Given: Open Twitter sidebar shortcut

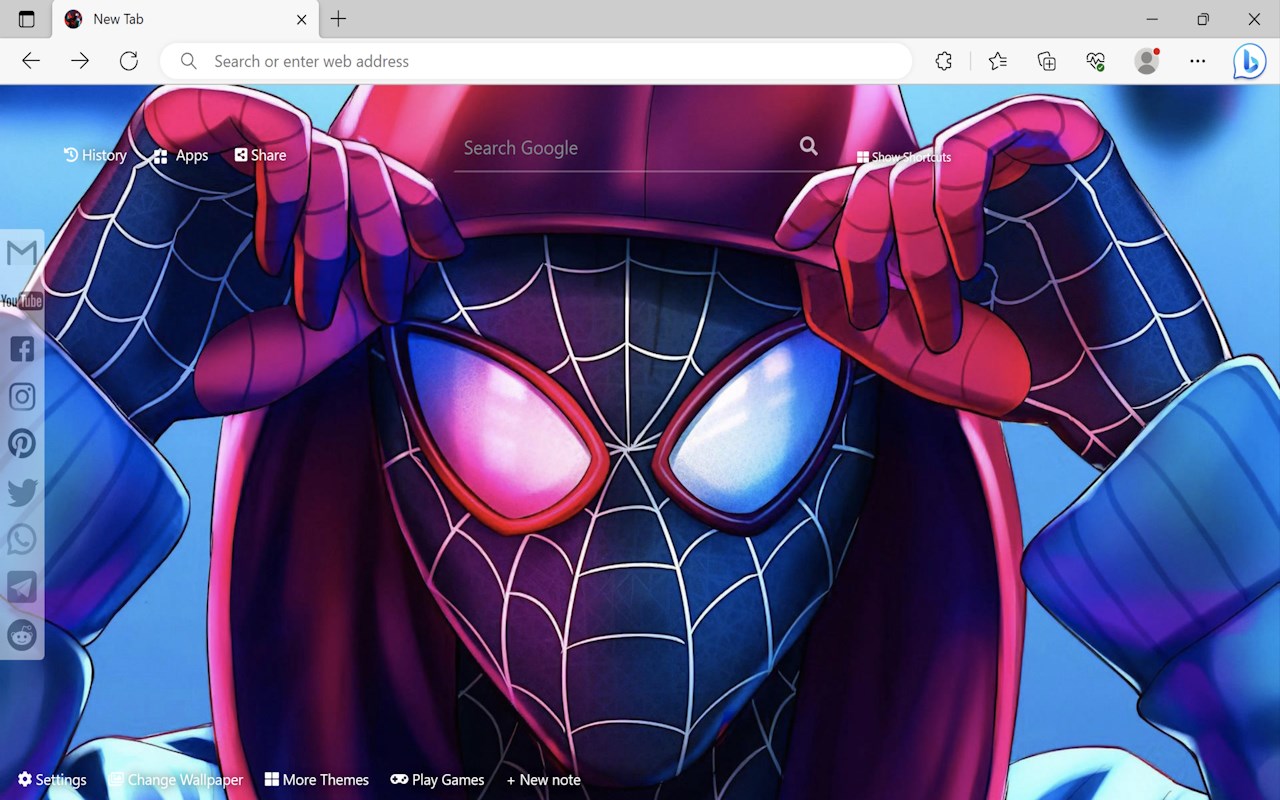Looking at the screenshot, I should (22, 492).
